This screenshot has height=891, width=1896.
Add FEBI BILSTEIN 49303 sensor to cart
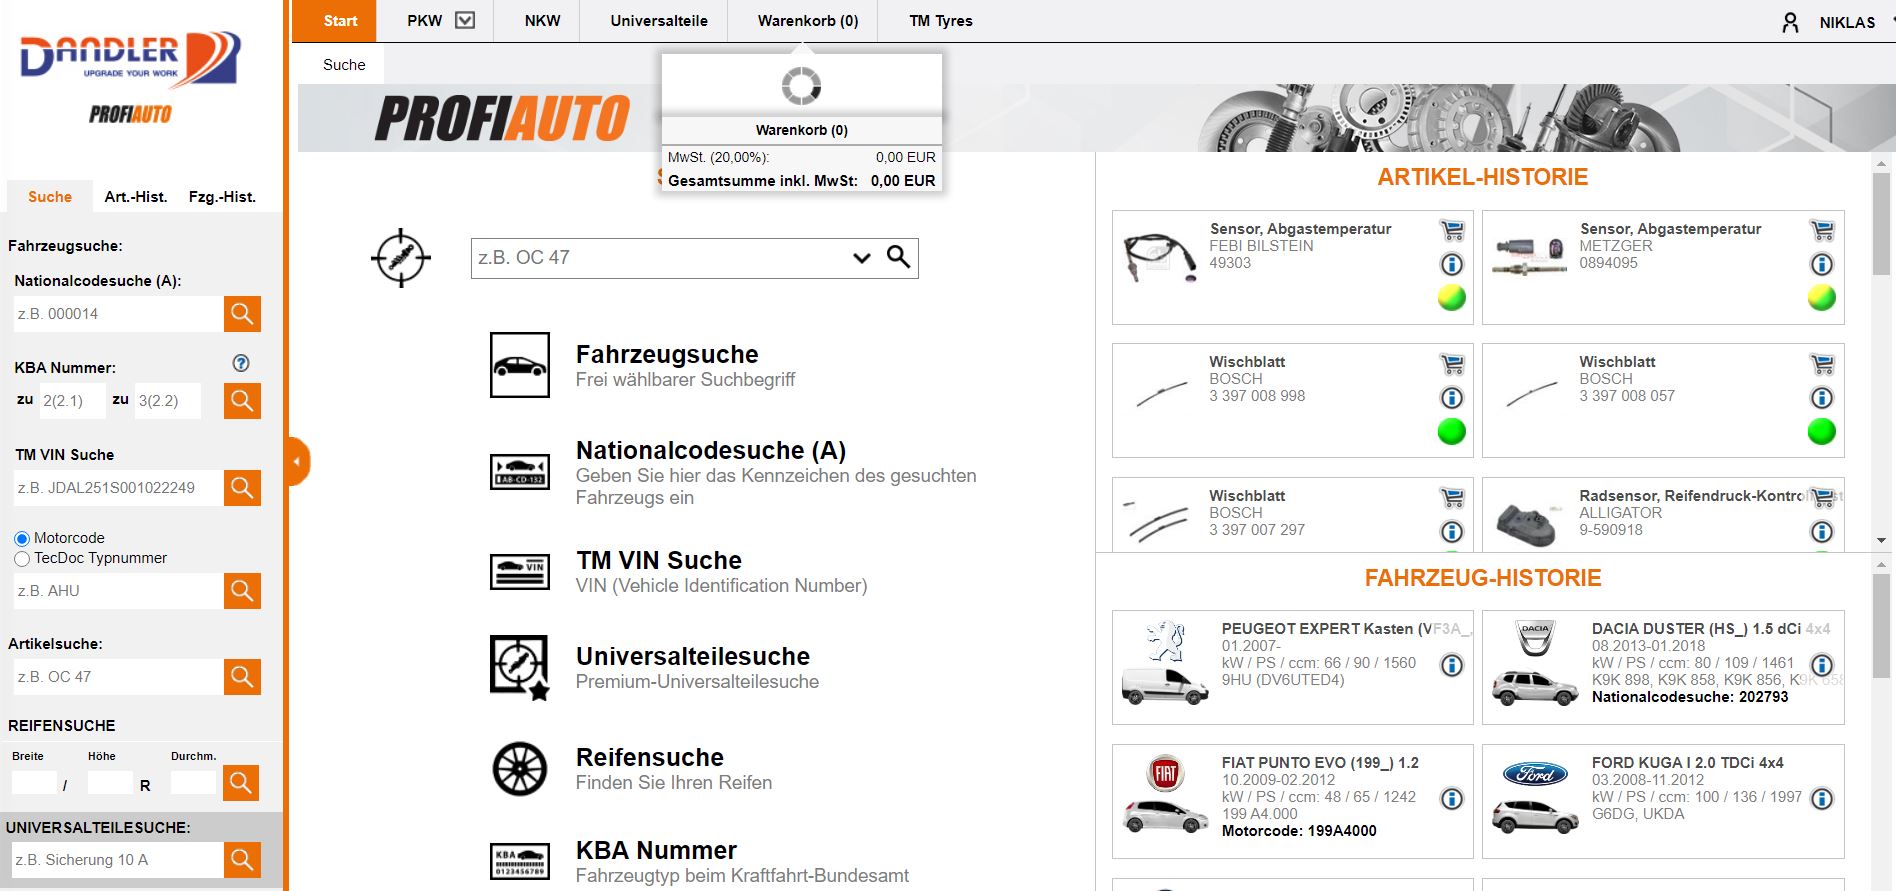(1452, 230)
